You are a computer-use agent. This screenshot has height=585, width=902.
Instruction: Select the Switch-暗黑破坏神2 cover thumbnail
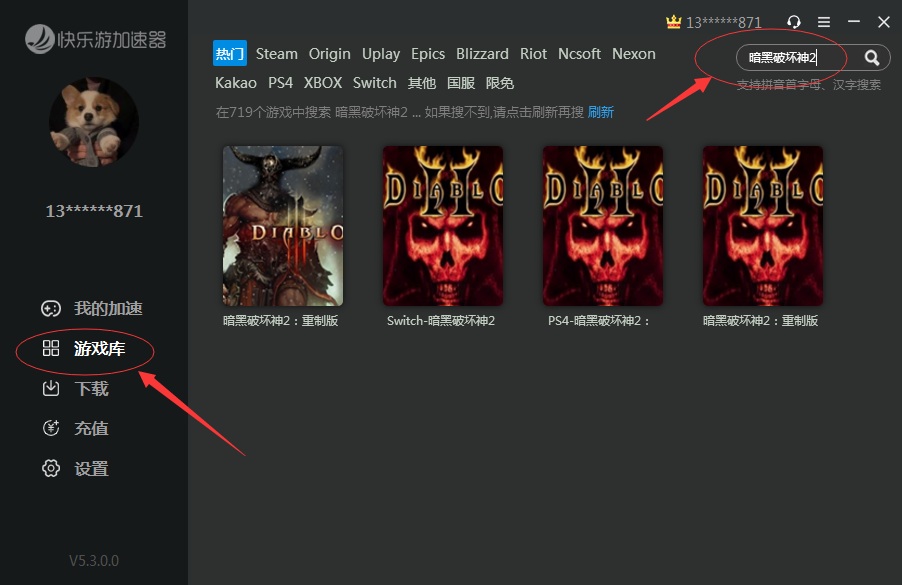[x=443, y=225]
